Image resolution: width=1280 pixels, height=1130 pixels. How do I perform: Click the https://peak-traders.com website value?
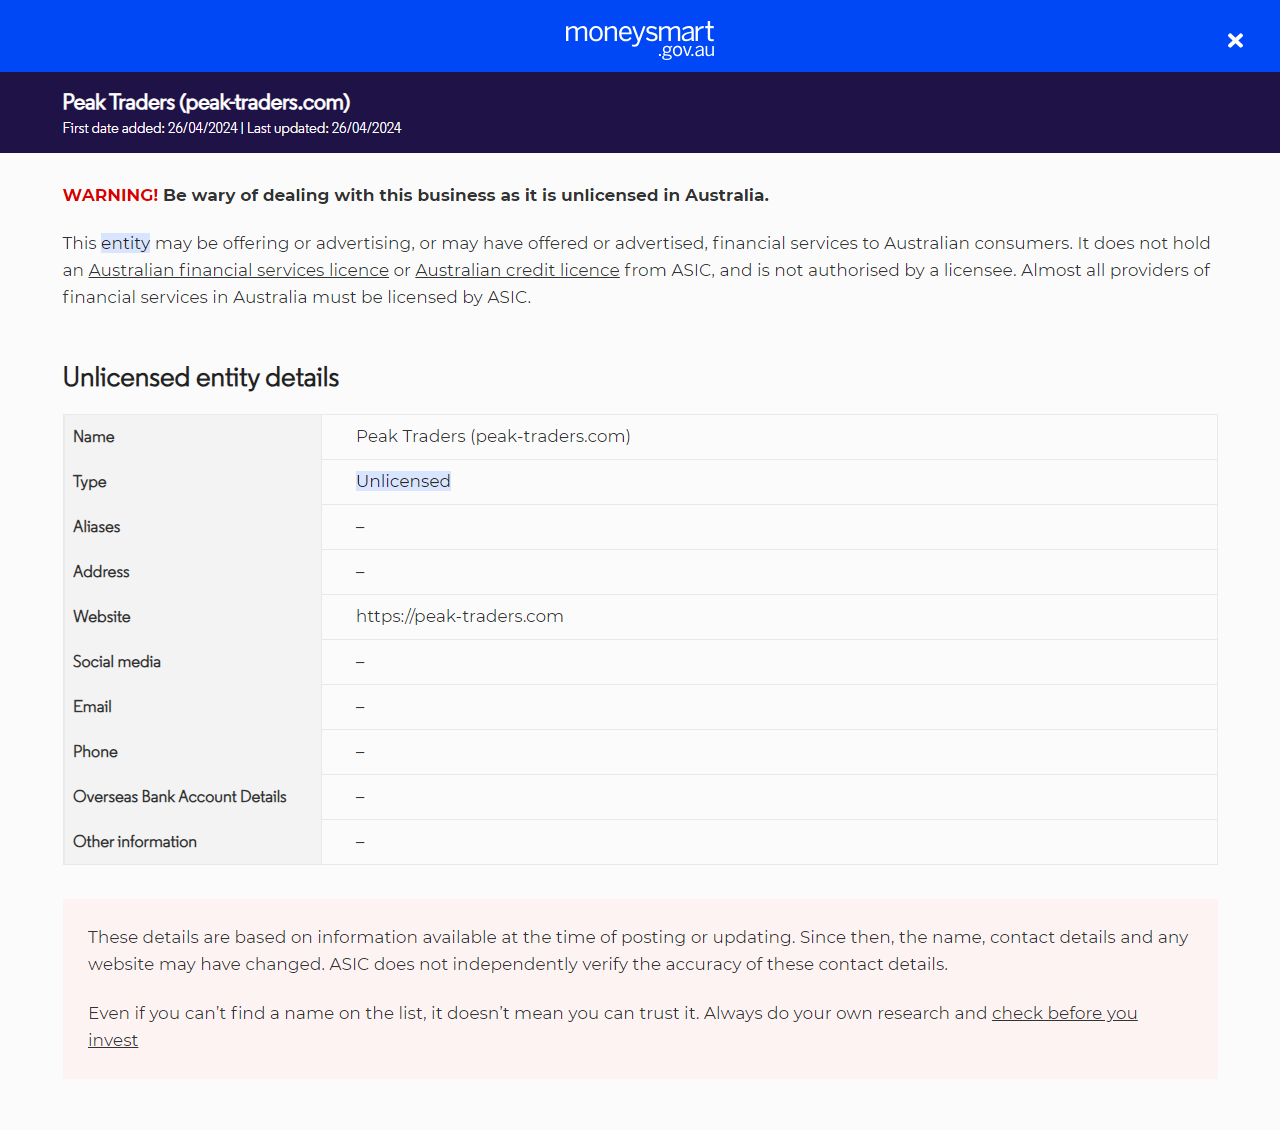[459, 616]
